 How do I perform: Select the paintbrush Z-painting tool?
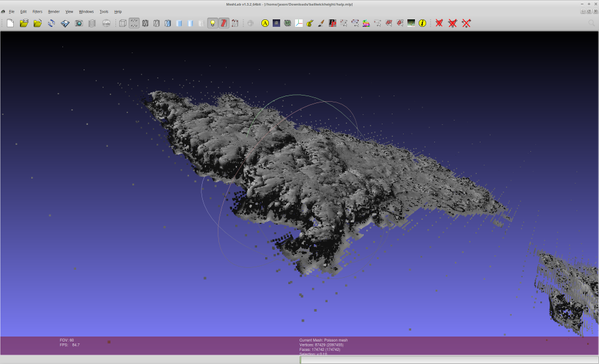(x=321, y=23)
